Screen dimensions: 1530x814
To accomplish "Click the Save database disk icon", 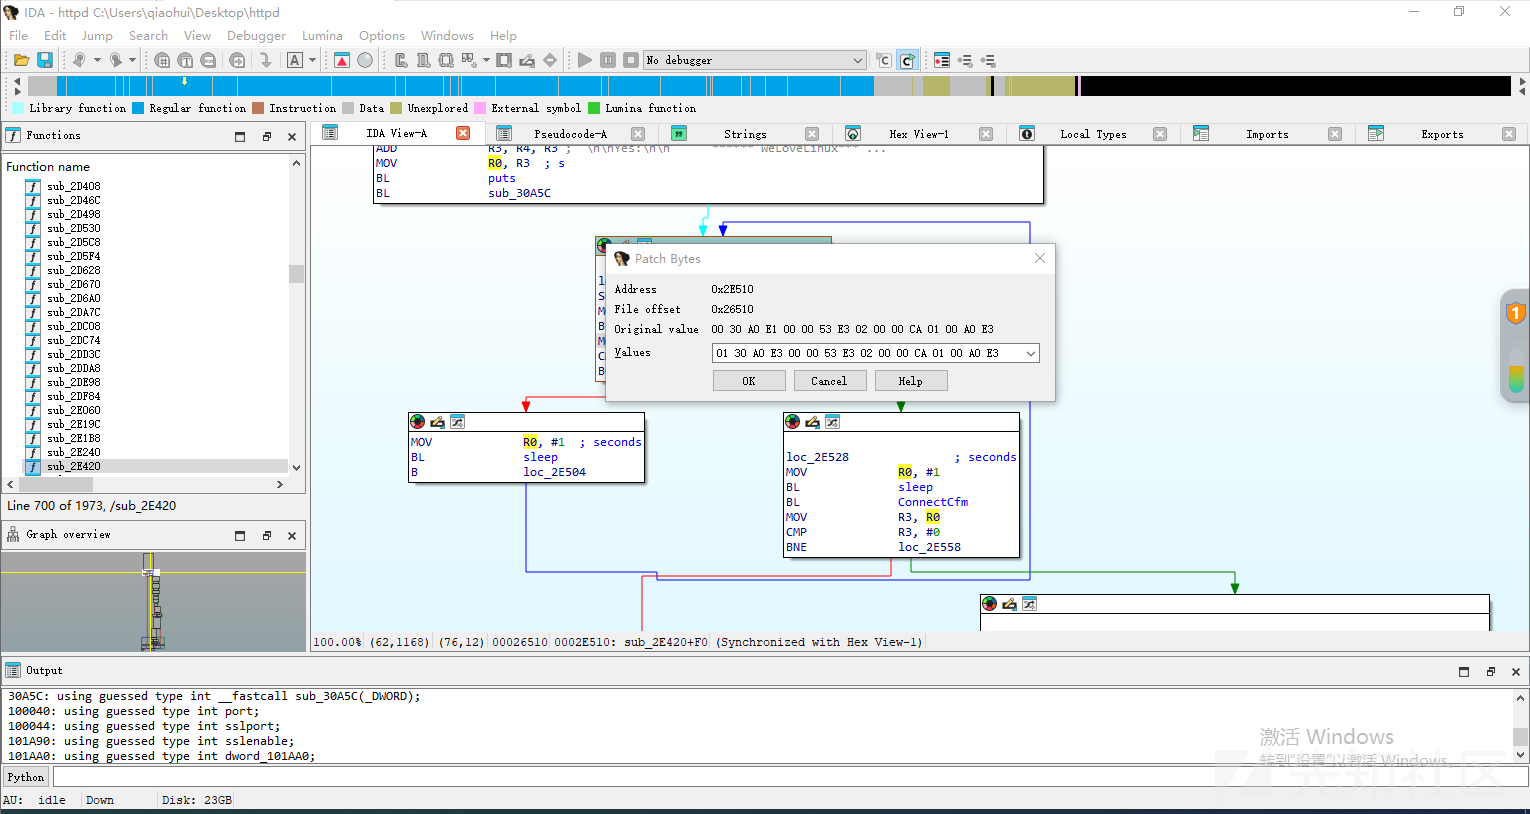I will pyautogui.click(x=45, y=60).
